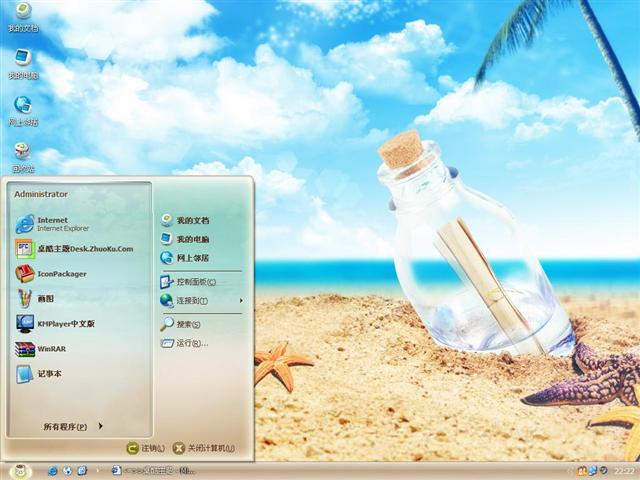This screenshot has height=480, width=640.
Task: Click the 关闭计算机 (Shut Down) button
Action: [204, 448]
